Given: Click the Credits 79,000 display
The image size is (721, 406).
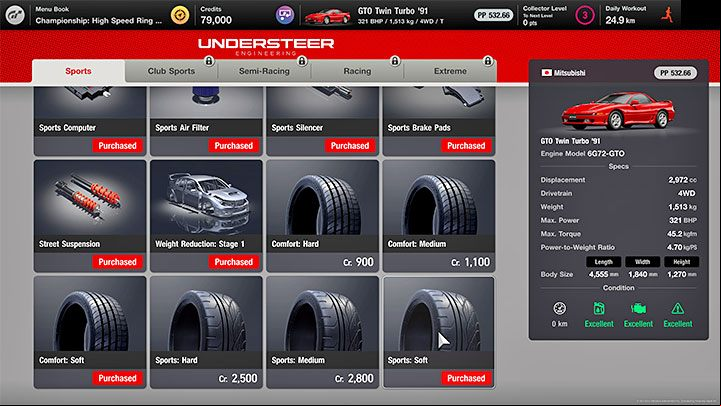Looking at the screenshot, I should point(216,16).
